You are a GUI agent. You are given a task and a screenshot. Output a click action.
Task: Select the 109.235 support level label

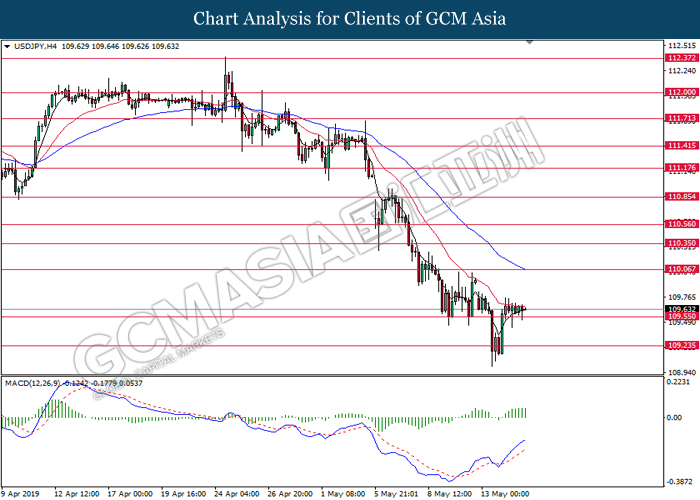[x=681, y=346]
